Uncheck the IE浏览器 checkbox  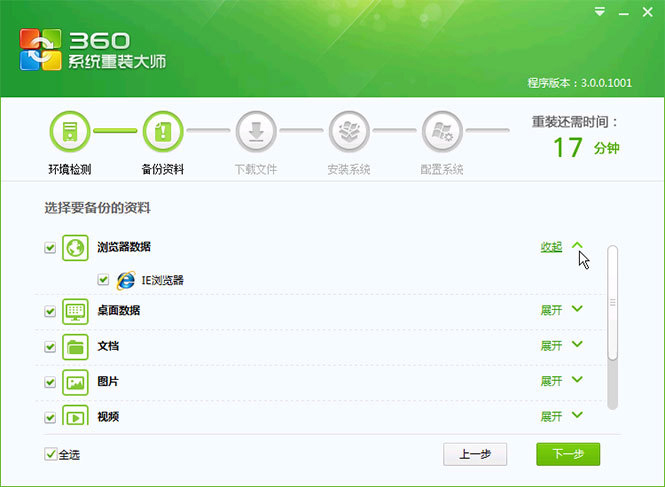(x=103, y=280)
